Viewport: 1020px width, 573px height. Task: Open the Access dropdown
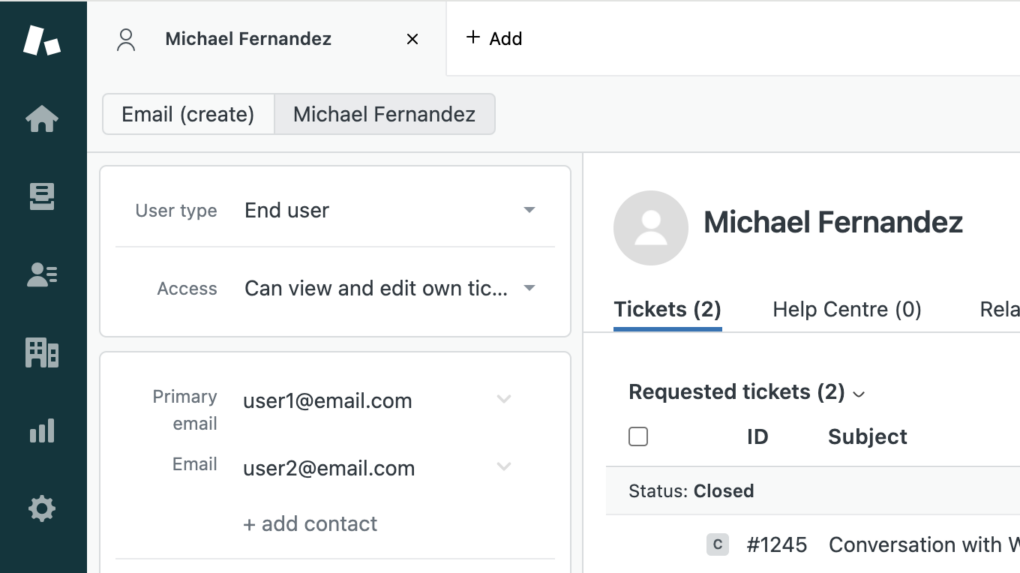click(x=529, y=288)
